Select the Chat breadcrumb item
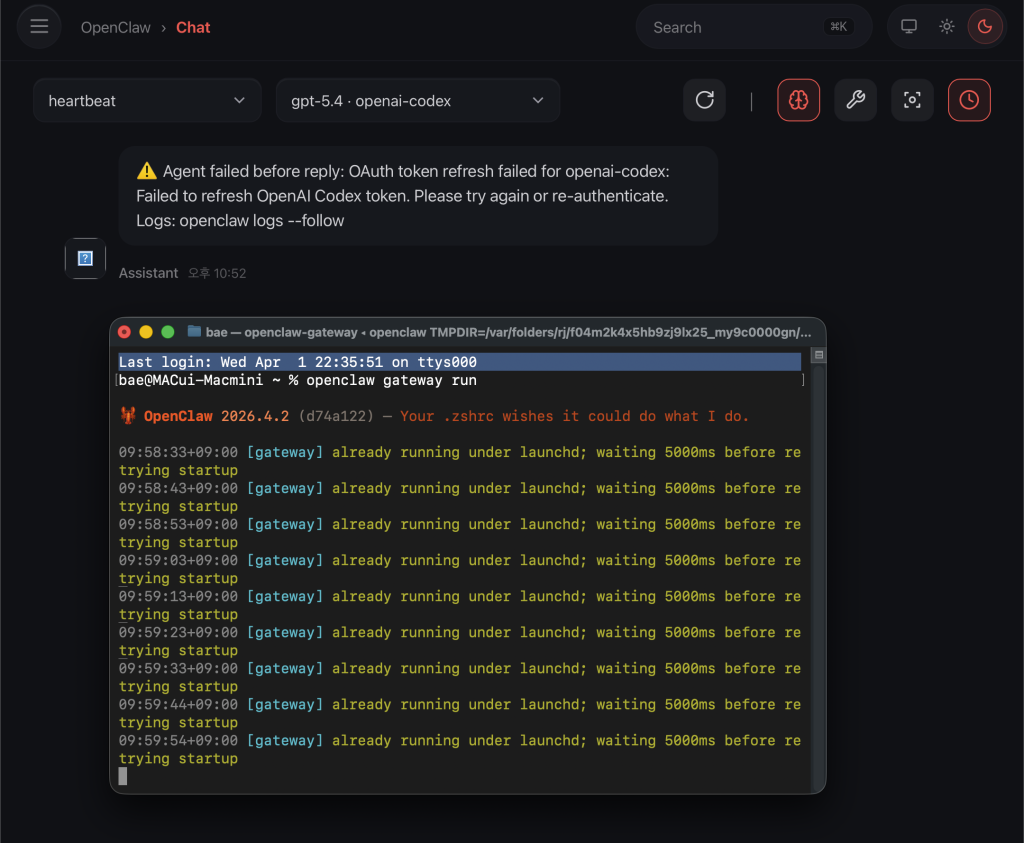Image resolution: width=1024 pixels, height=843 pixels. [x=193, y=28]
